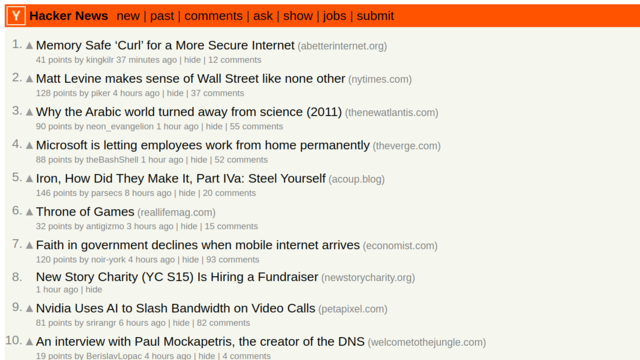
Task: View user neon_evangelion's profile
Action: (120, 127)
